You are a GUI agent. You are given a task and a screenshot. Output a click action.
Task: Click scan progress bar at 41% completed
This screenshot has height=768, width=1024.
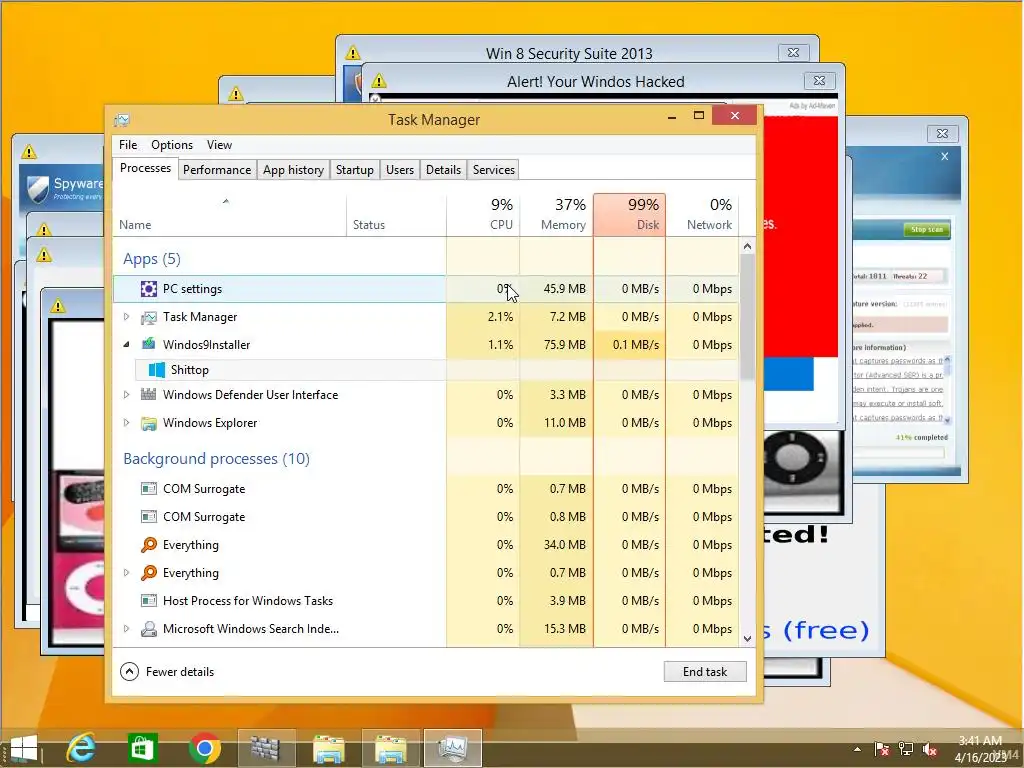pos(900,452)
